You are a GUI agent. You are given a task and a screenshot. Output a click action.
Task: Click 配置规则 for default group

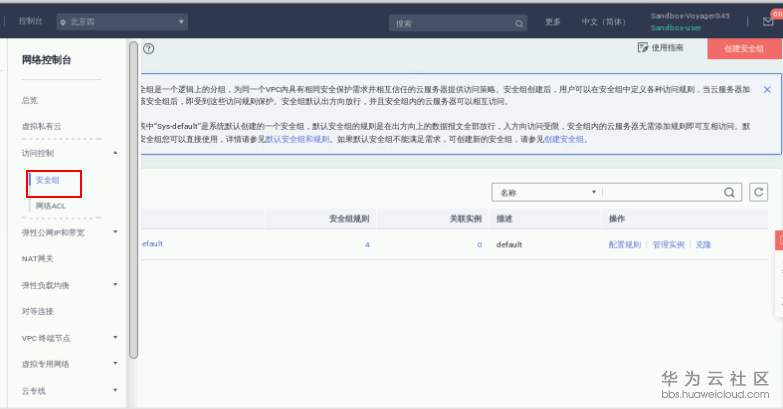[624, 245]
